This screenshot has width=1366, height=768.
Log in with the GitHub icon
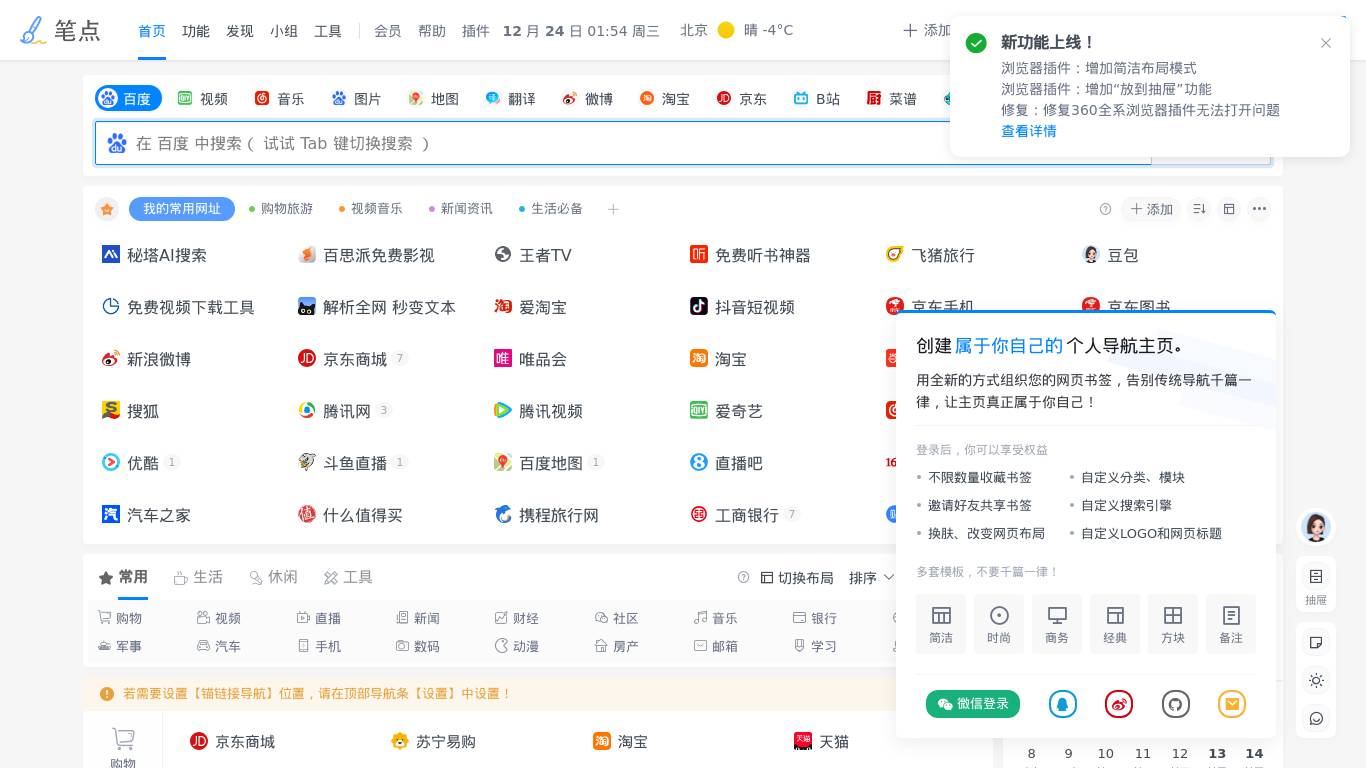coord(1176,704)
